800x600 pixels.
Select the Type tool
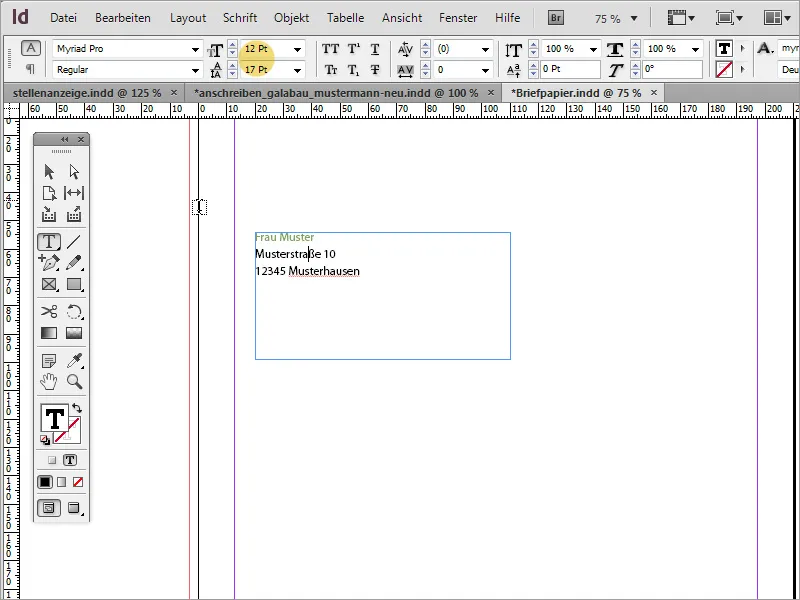[x=48, y=242]
